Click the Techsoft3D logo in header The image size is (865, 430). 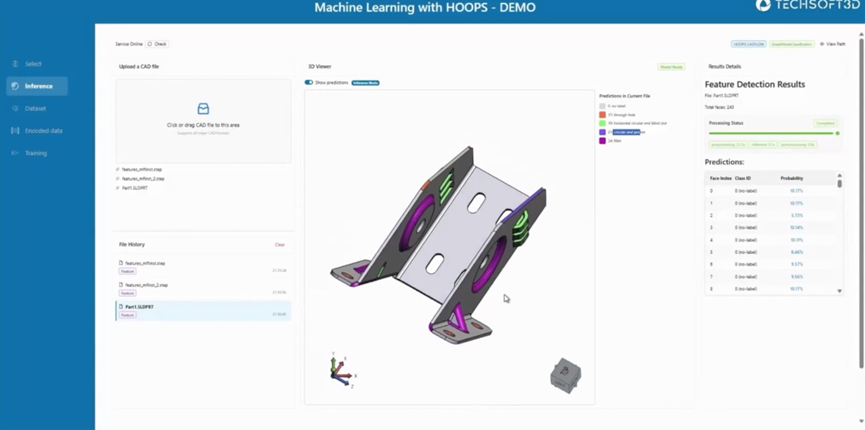807,6
